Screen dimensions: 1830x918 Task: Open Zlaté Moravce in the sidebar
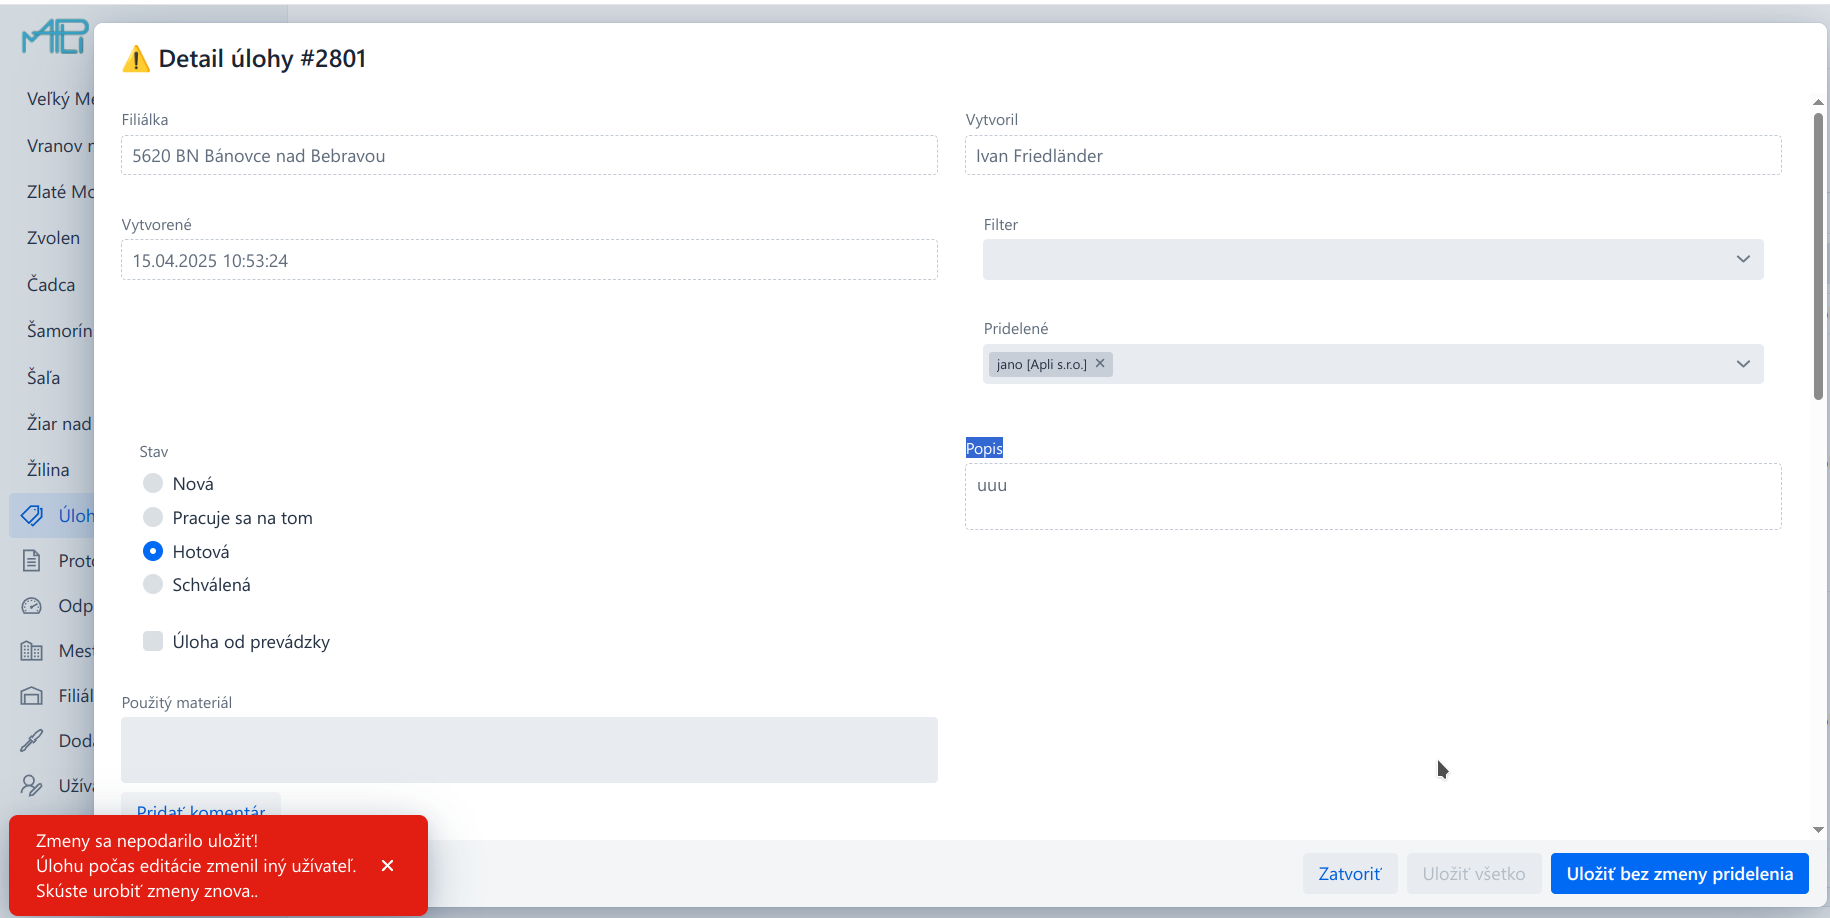(x=60, y=192)
